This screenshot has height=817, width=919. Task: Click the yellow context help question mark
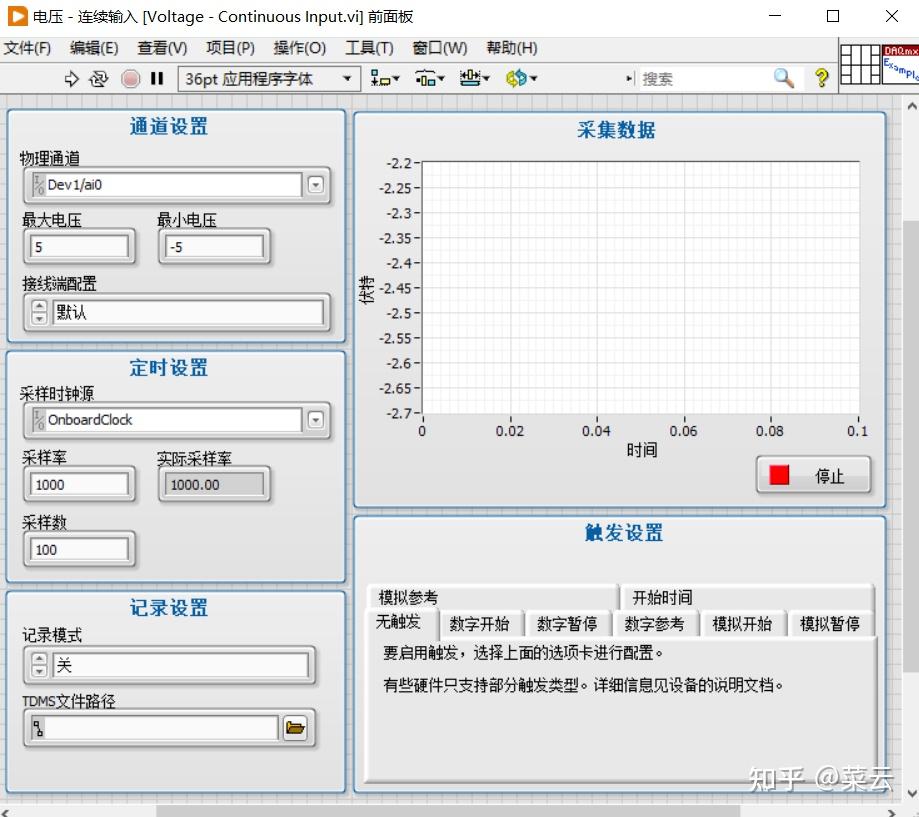tap(822, 78)
